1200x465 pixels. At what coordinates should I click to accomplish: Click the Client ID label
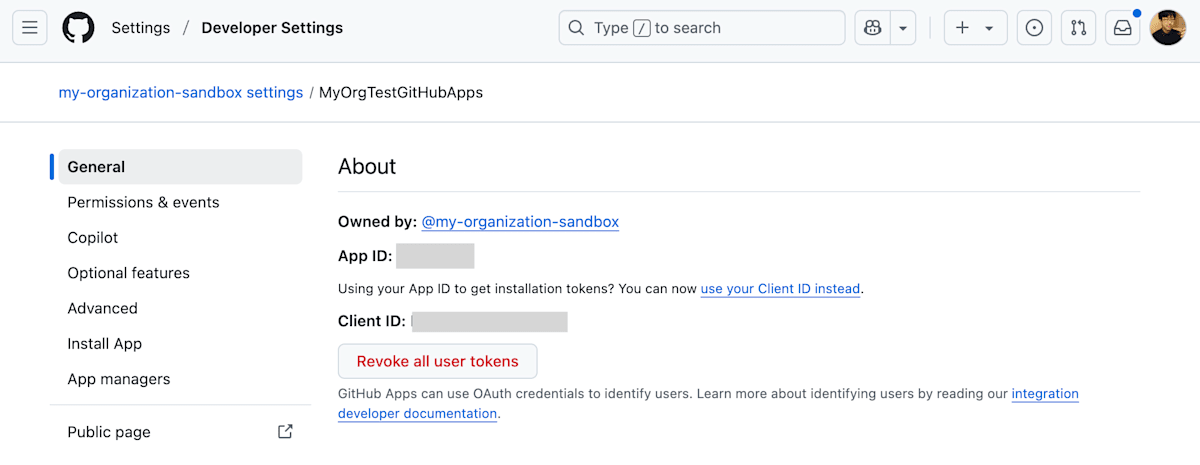372,321
